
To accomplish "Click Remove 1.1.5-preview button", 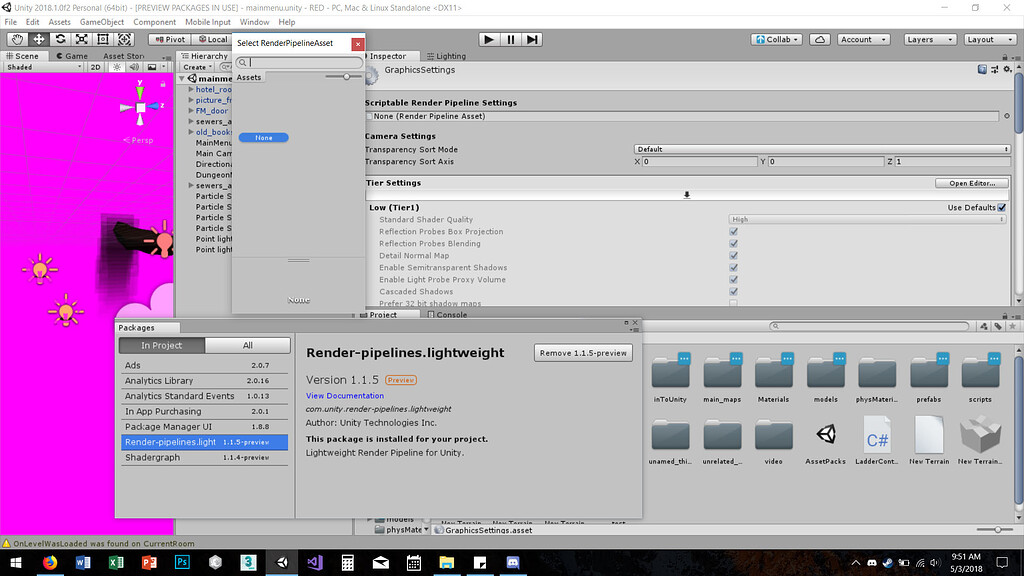I will (x=583, y=353).
